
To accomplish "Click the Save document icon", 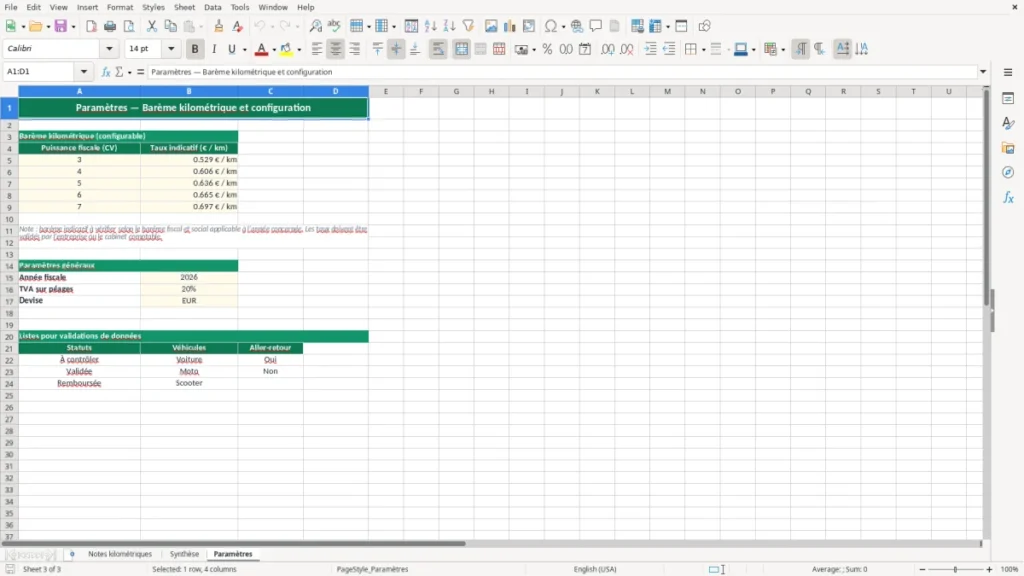I will pyautogui.click(x=61, y=26).
